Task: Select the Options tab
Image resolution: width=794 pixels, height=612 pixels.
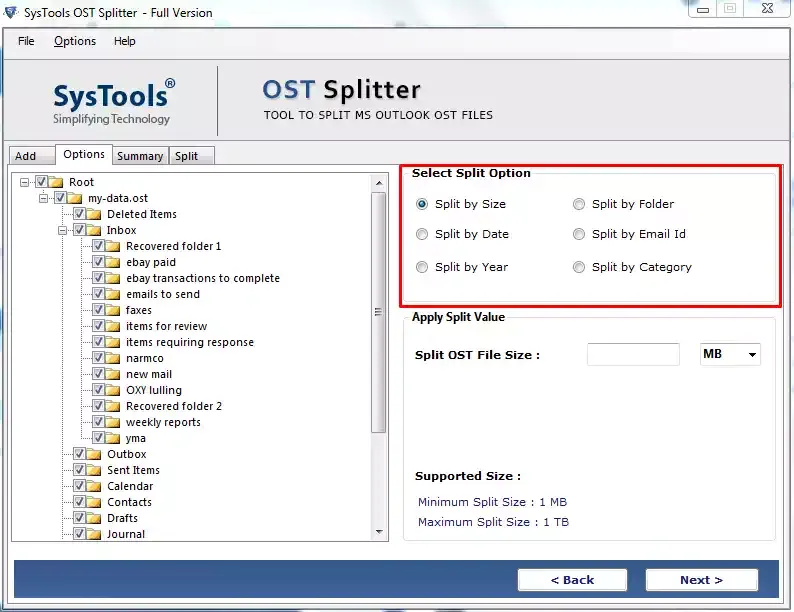Action: point(84,154)
